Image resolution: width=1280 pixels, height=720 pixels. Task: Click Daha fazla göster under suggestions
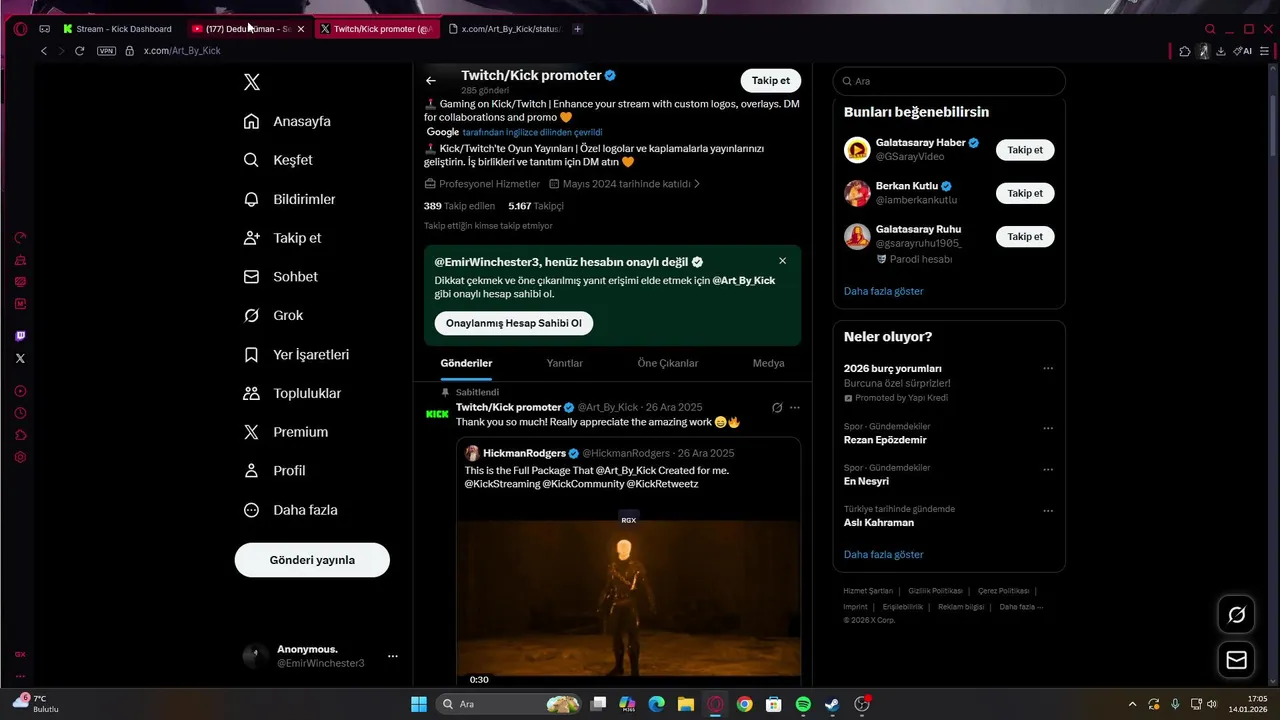[x=883, y=291]
